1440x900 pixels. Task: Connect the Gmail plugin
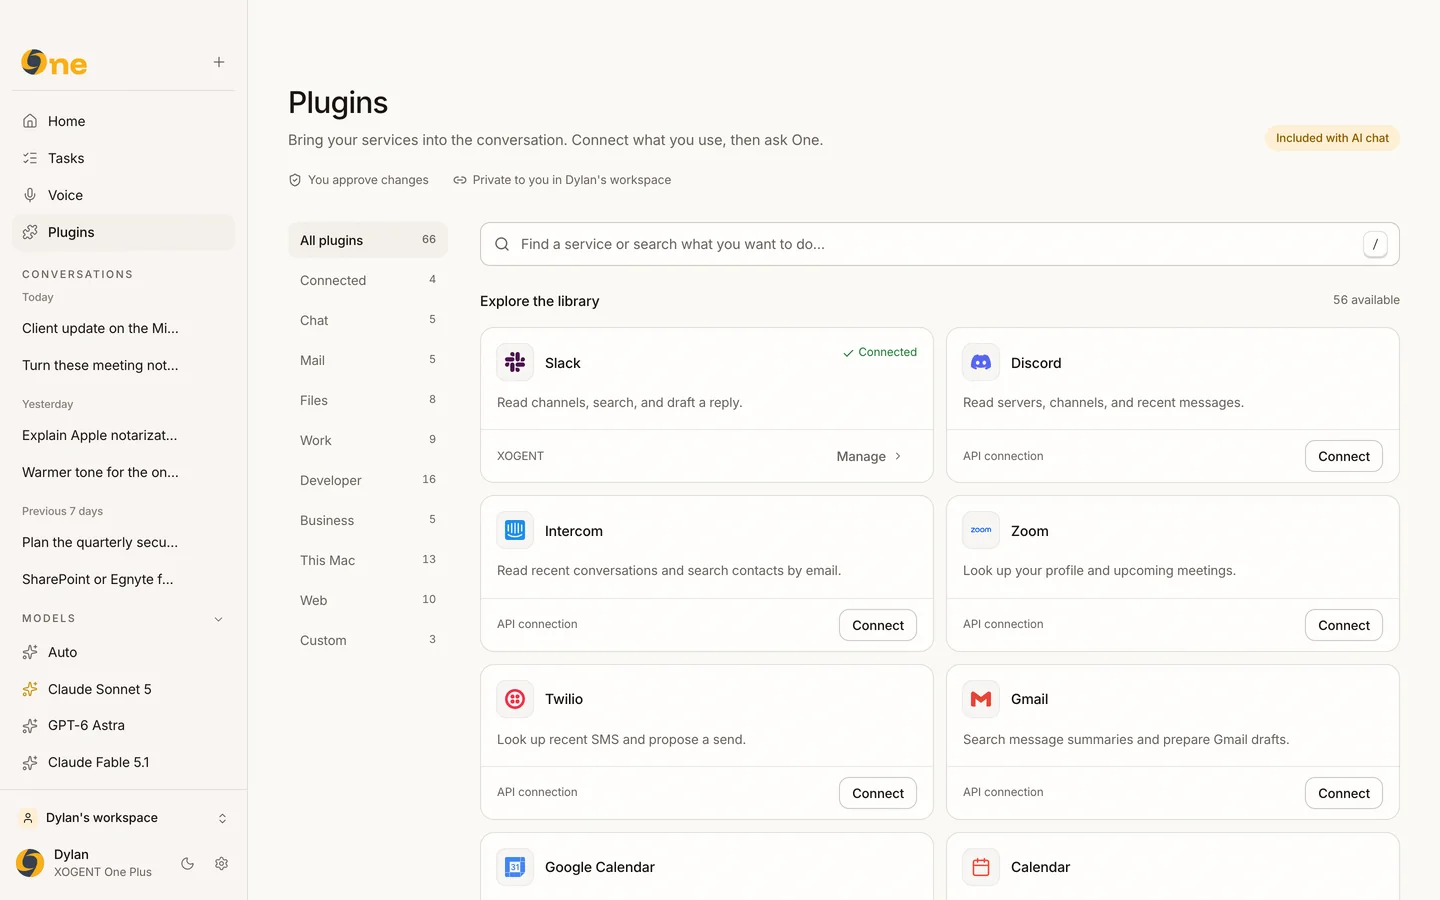(1343, 793)
